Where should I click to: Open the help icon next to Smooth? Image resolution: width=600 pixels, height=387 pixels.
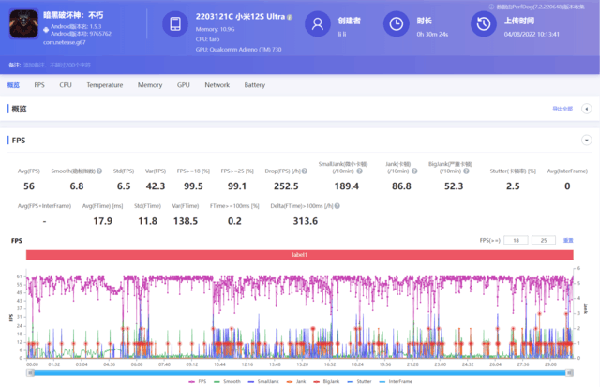[99, 171]
